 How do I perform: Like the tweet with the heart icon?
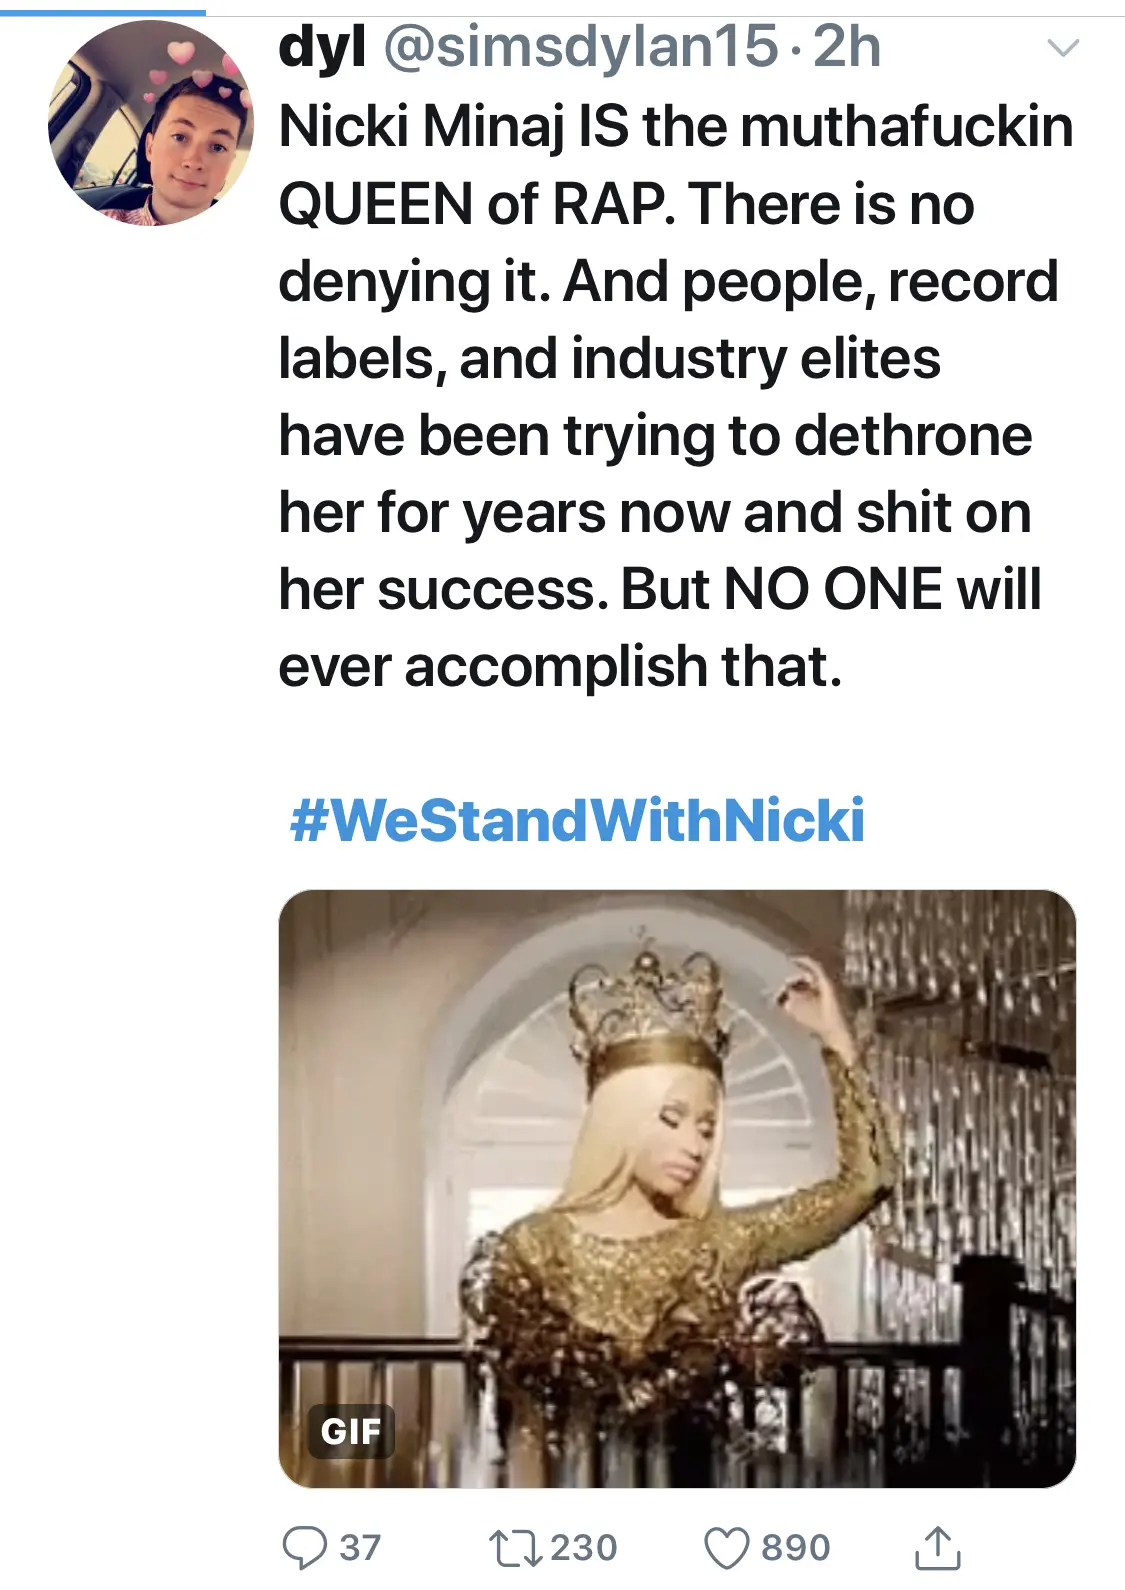[x=727, y=1547]
